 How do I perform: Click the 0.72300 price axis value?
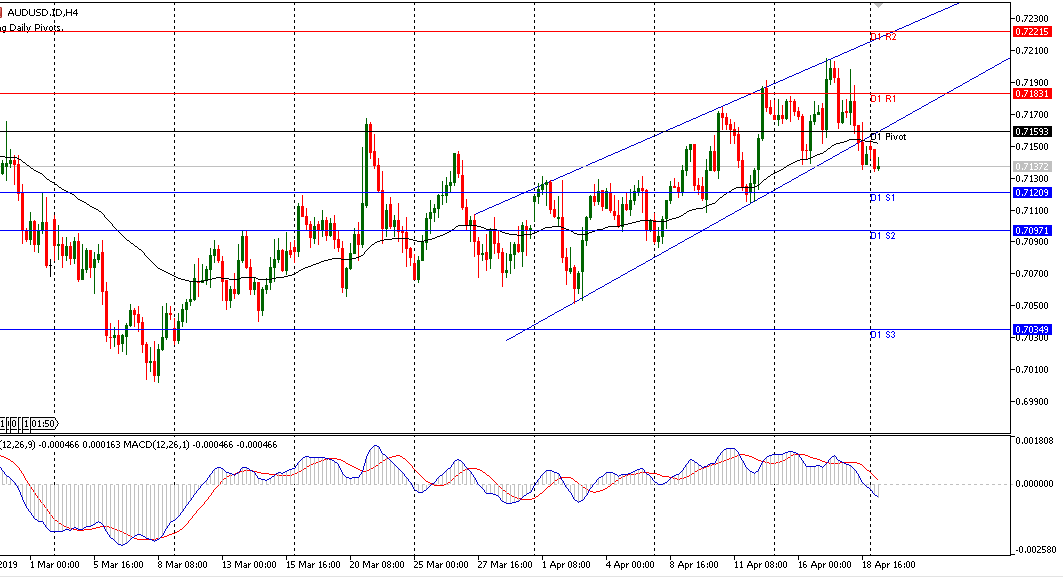pos(1032,18)
